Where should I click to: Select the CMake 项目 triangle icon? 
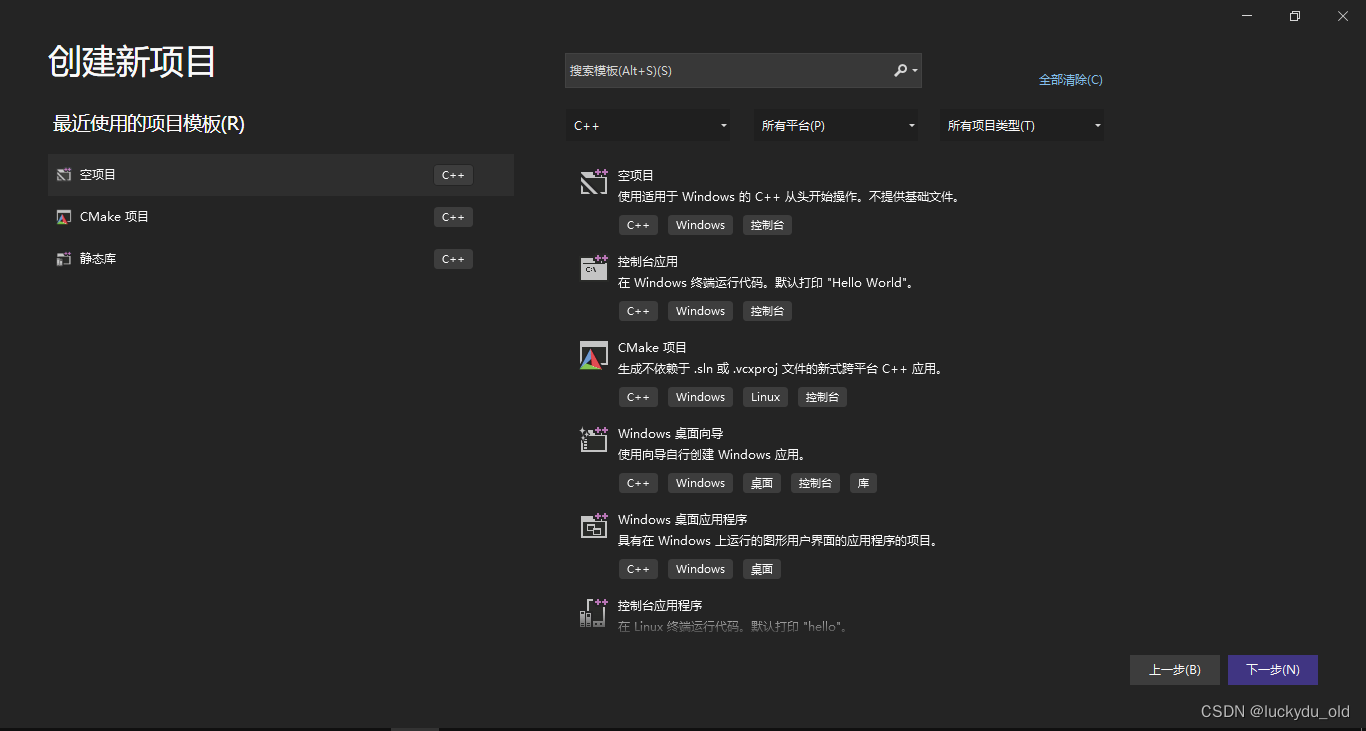click(593, 354)
